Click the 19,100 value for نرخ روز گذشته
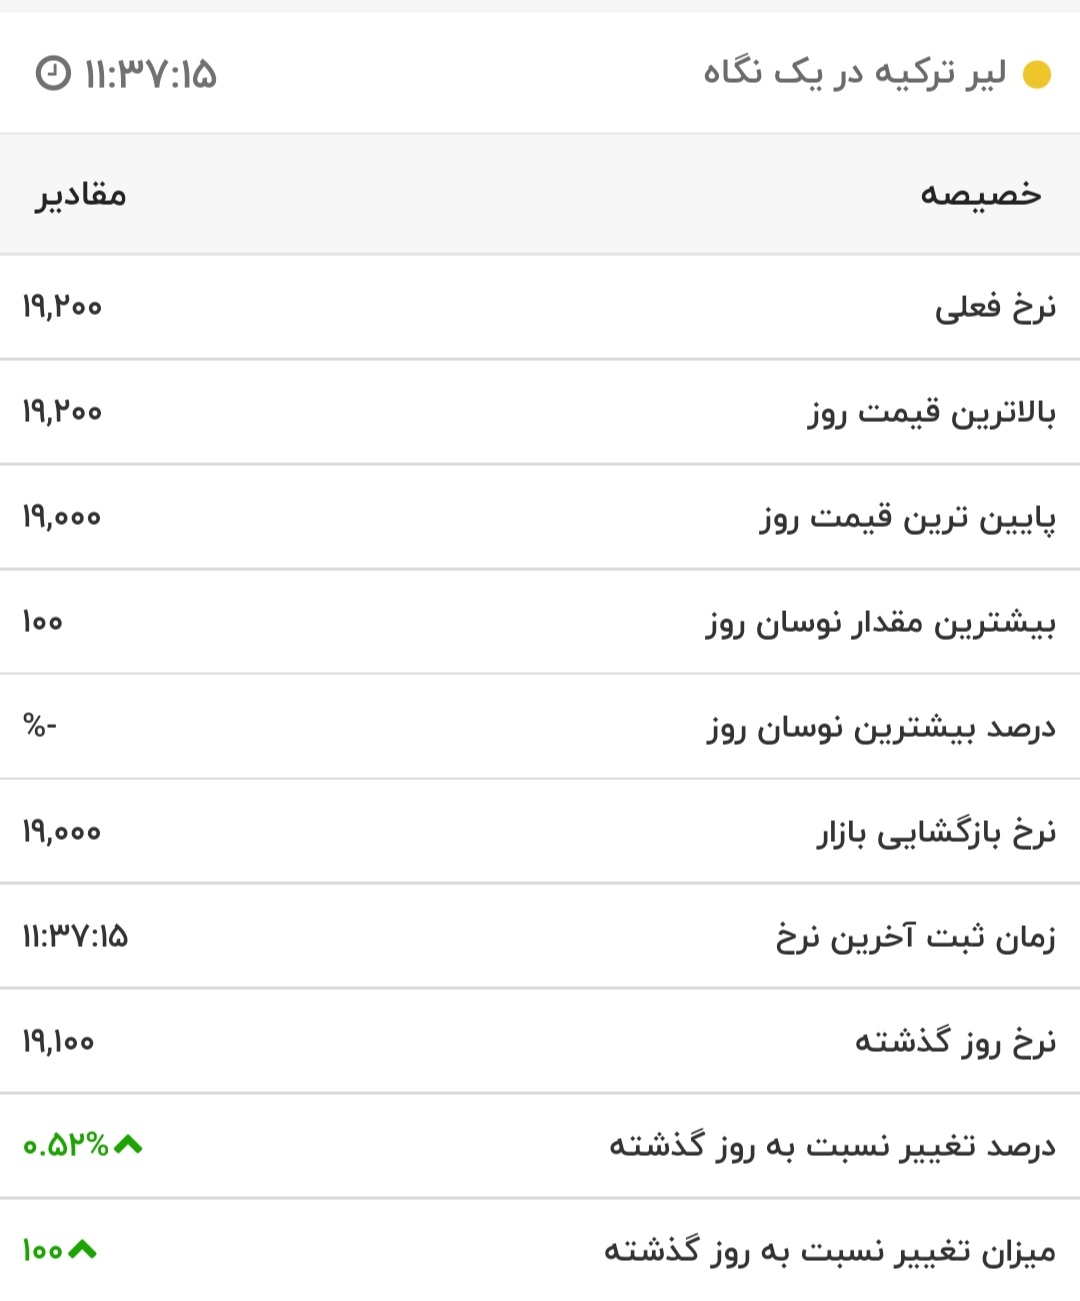1080x1301 pixels. 58,1042
